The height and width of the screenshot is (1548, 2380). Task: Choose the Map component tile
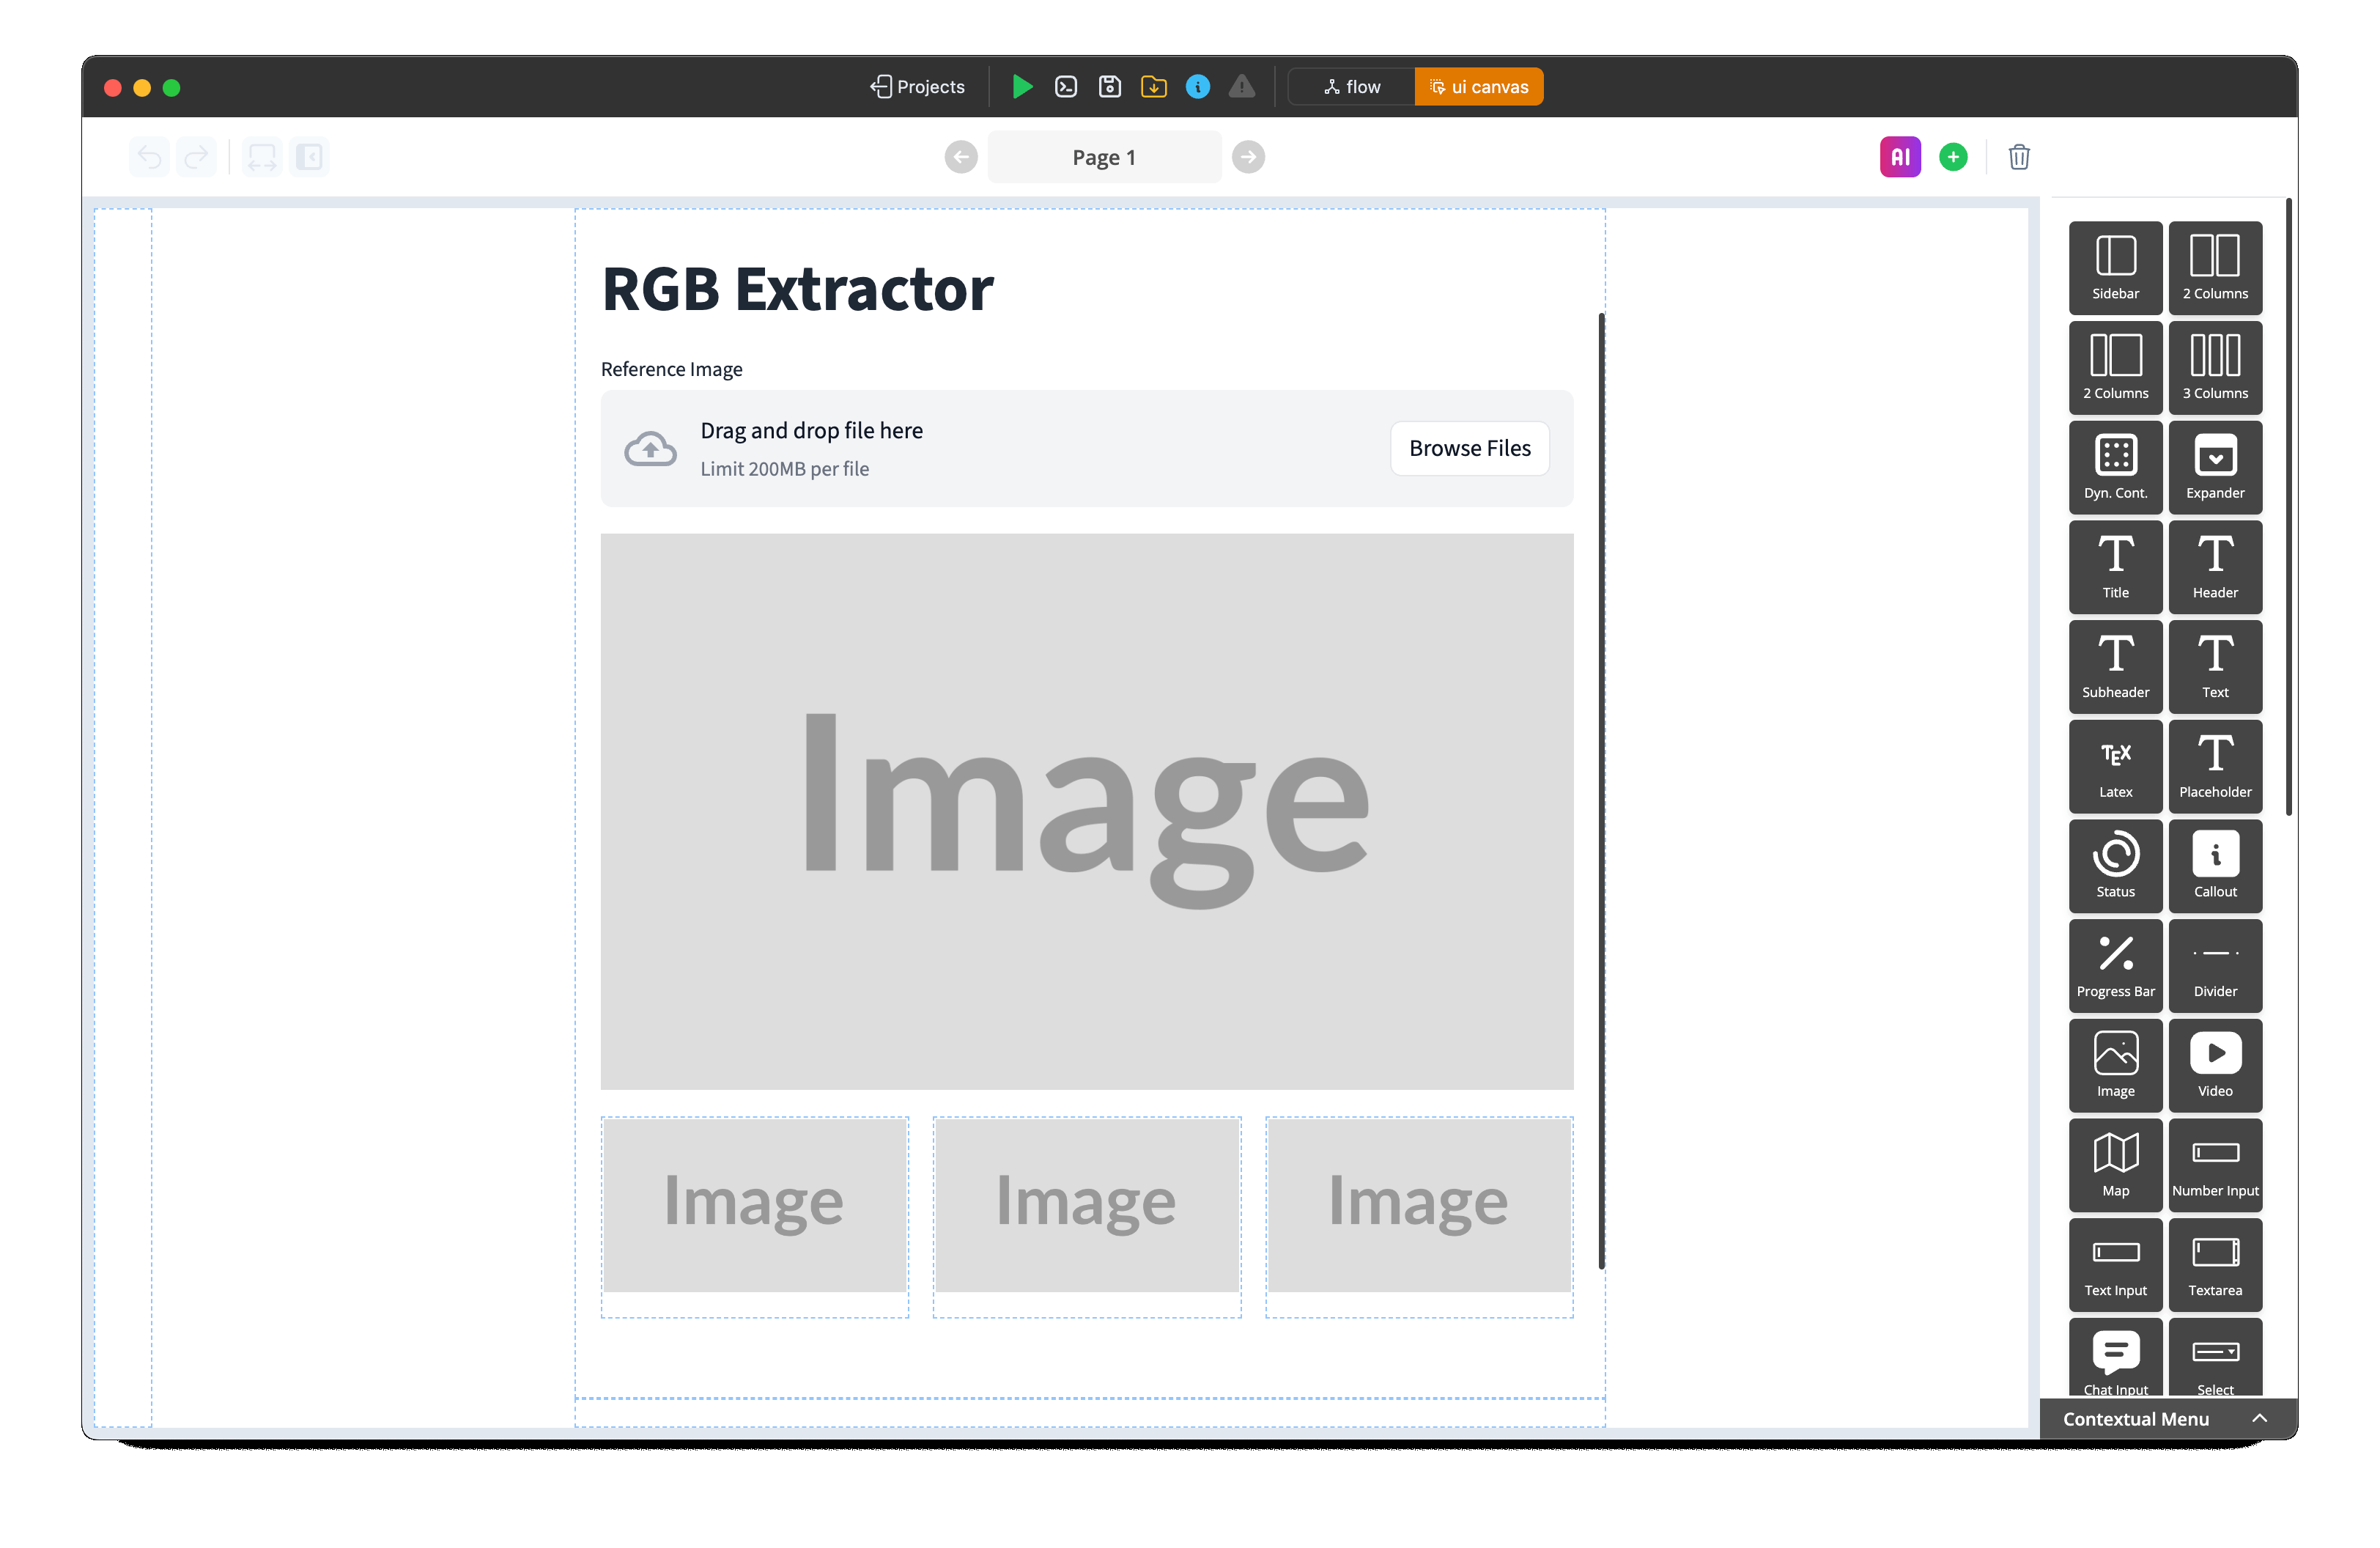click(2115, 1164)
